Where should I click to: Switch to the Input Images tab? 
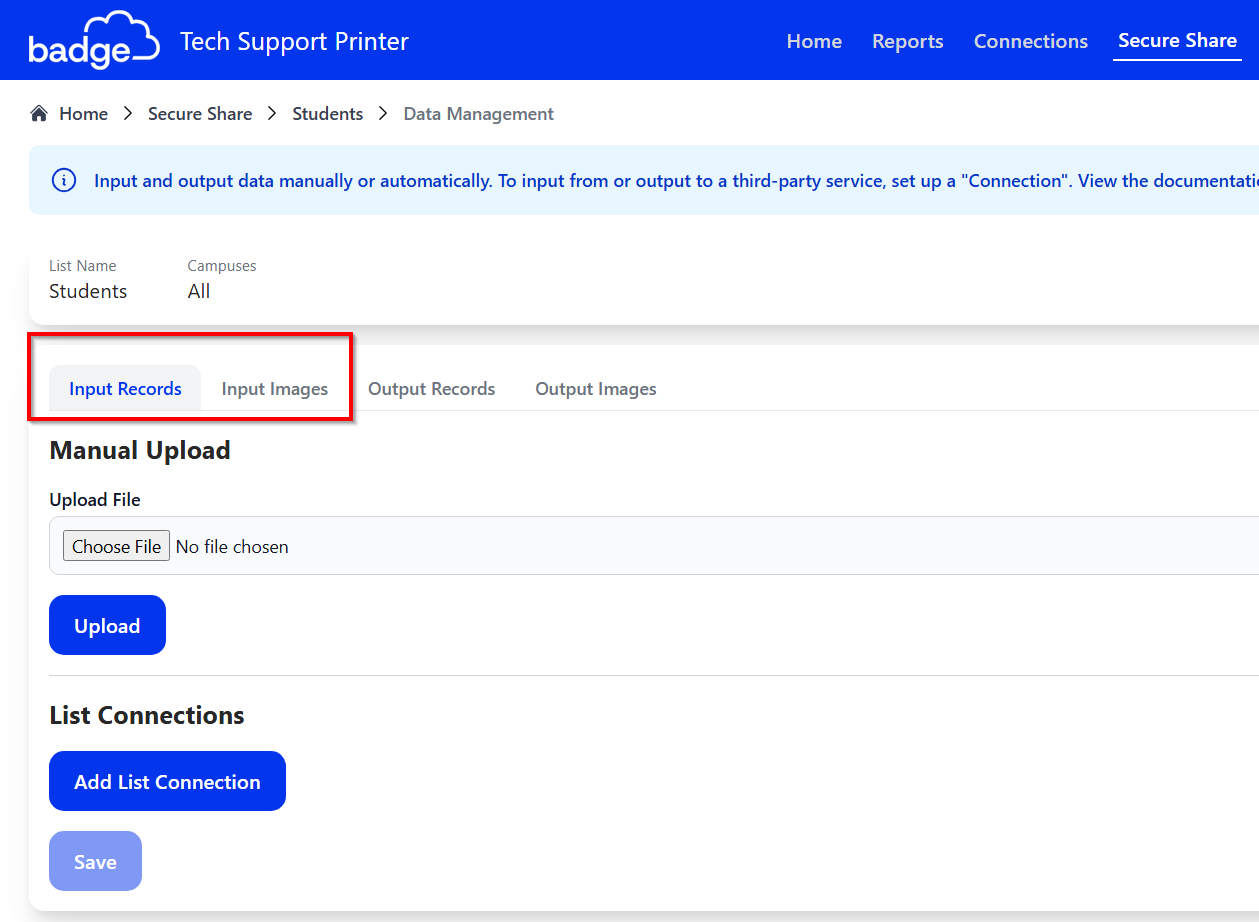tap(275, 389)
